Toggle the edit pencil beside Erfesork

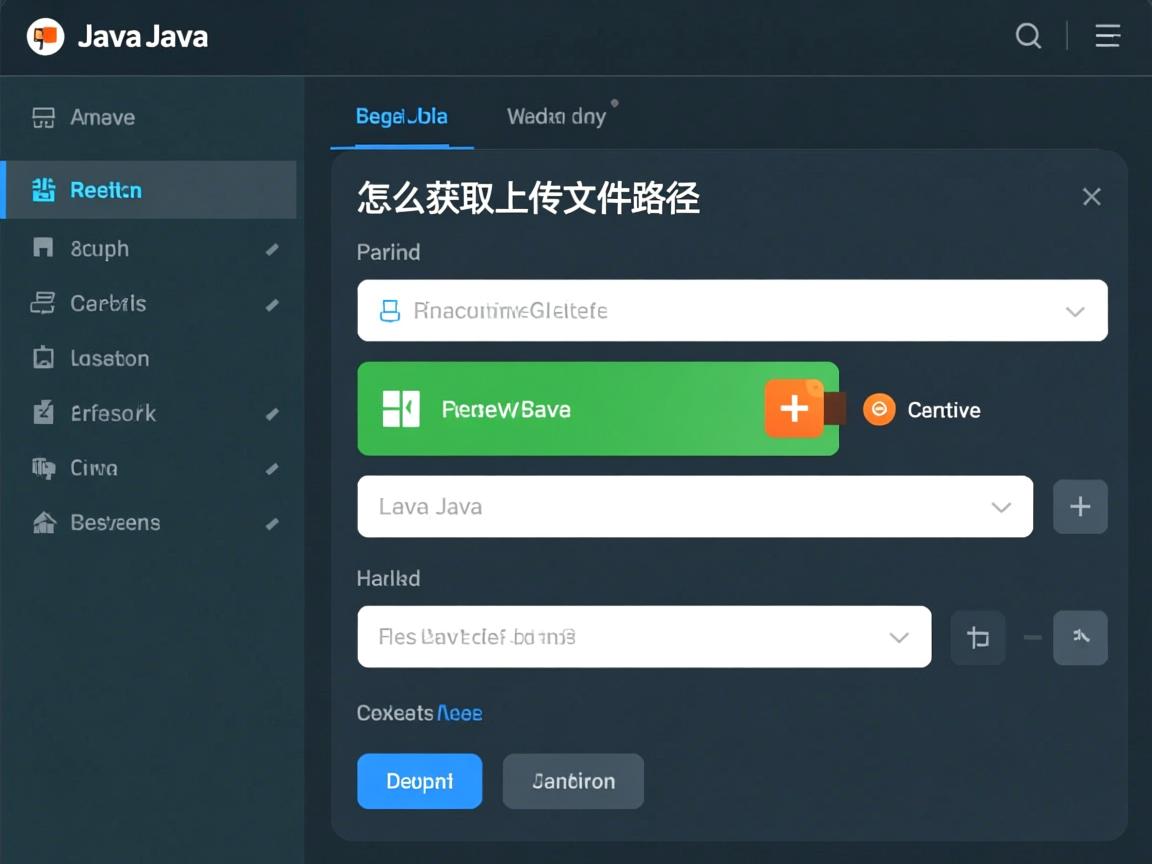tap(273, 413)
